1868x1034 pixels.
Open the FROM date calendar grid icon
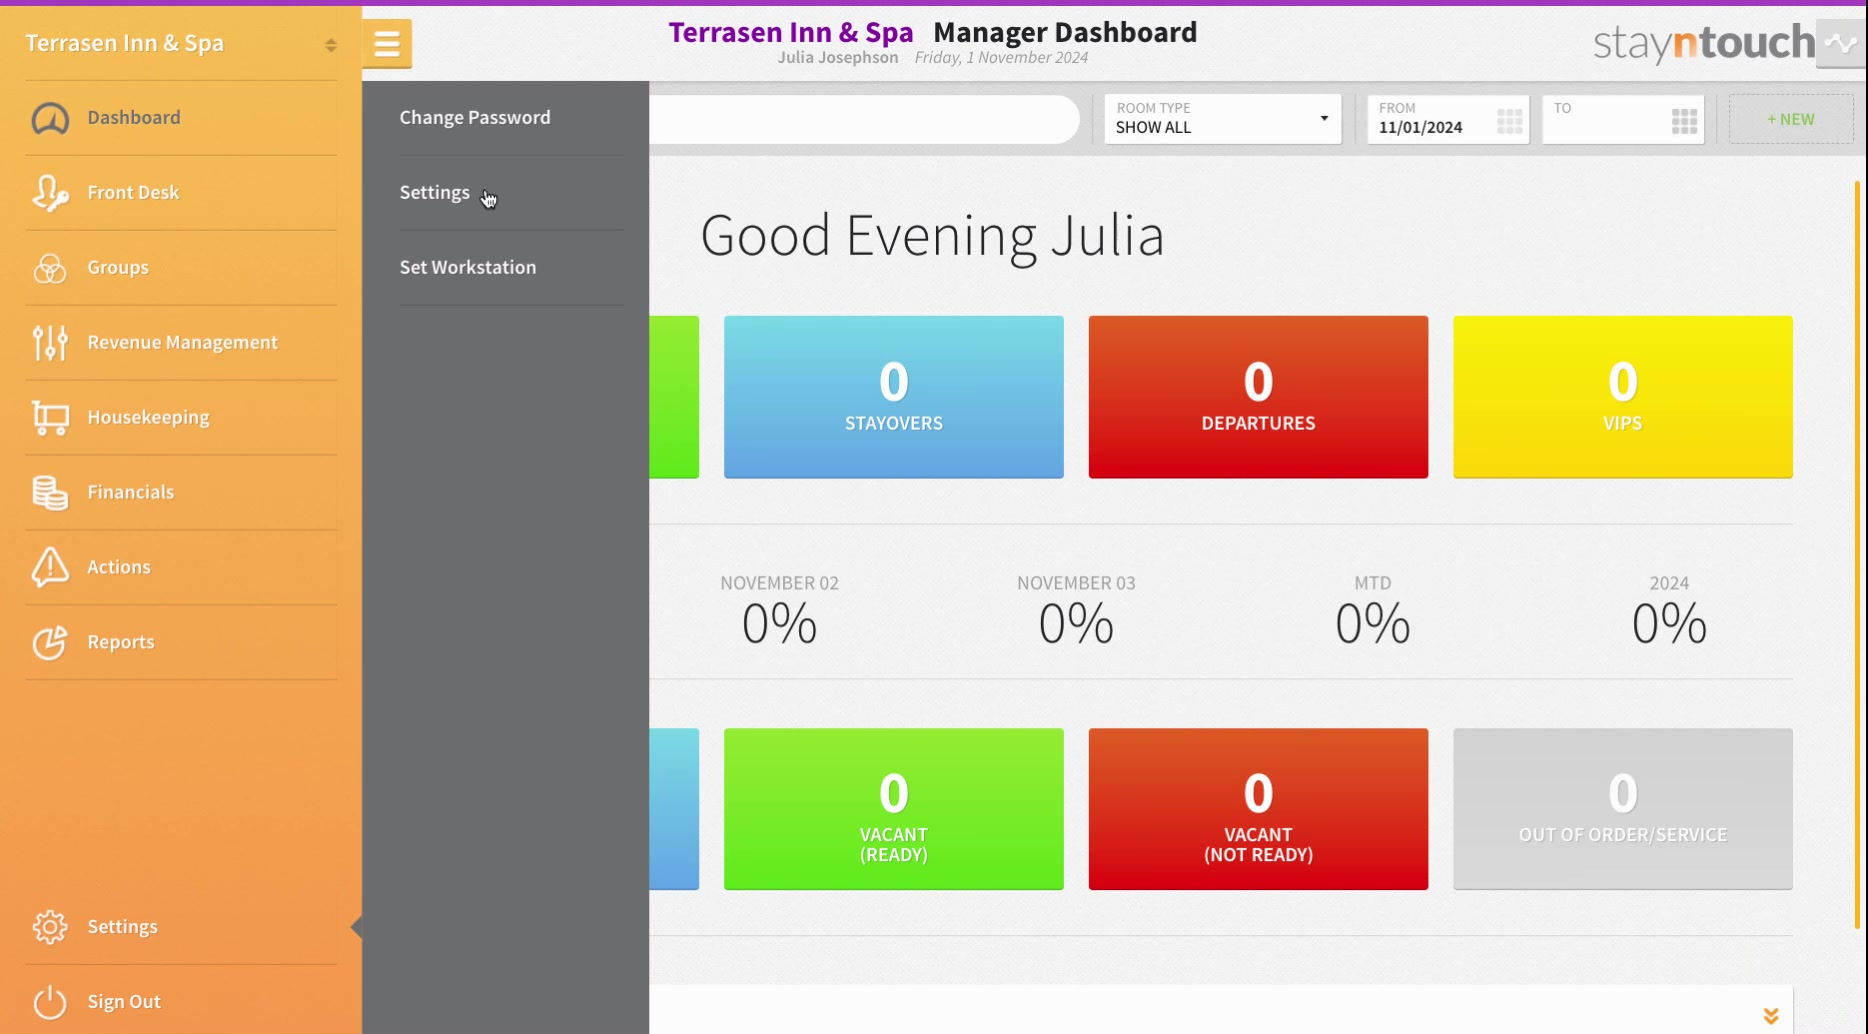point(1510,121)
